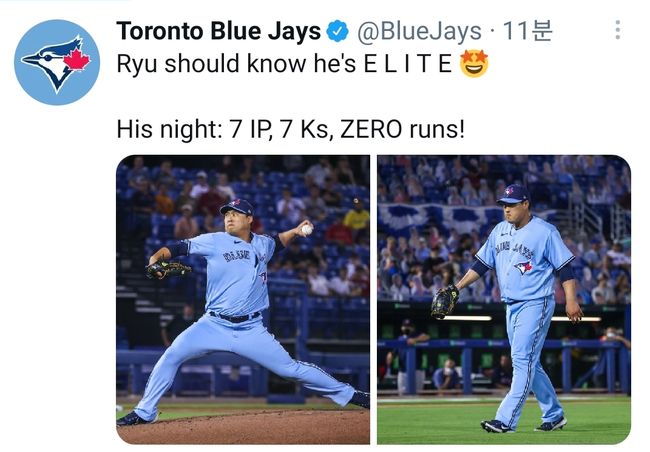Click the blue verified checkmark badge

point(337,31)
